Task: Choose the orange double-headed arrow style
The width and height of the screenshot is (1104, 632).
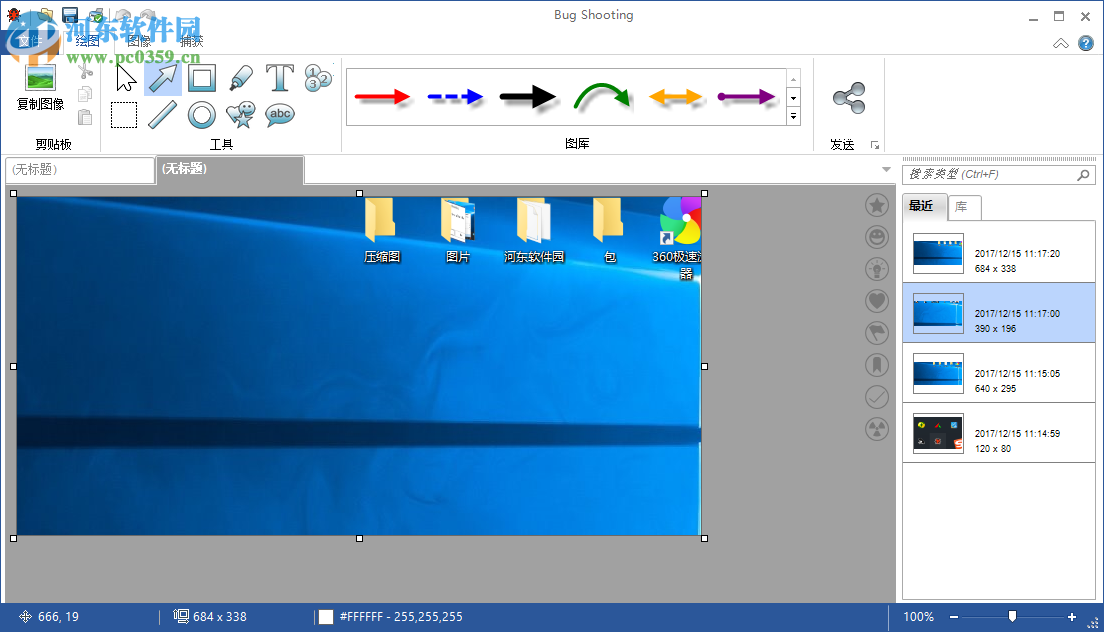Action: [675, 97]
